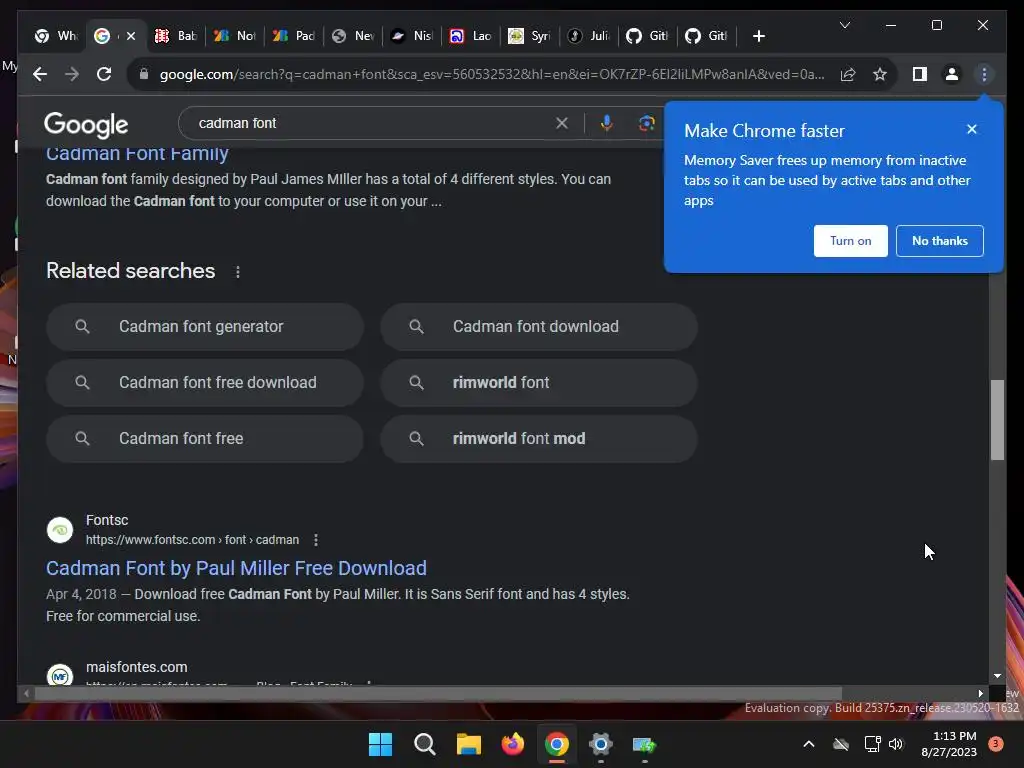The width and height of the screenshot is (1024, 768).
Task: Go back to the previous page
Action: [x=40, y=74]
